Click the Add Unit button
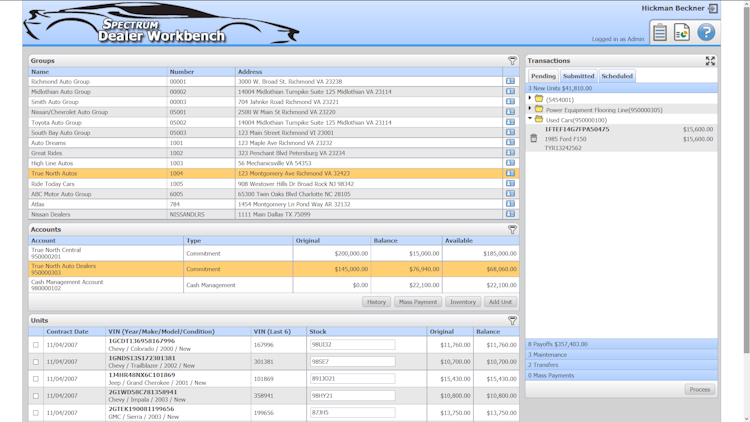750x422 pixels. (x=500, y=302)
